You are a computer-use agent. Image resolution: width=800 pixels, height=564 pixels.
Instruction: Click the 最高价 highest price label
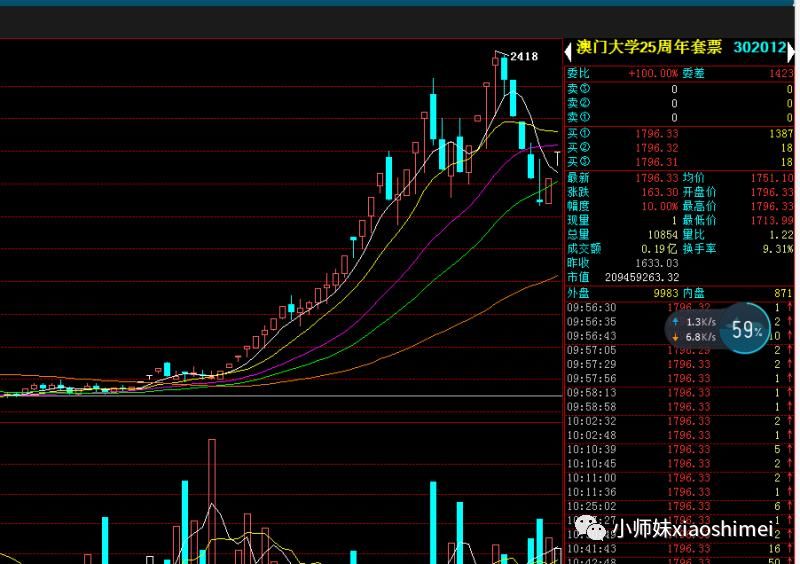(699, 206)
